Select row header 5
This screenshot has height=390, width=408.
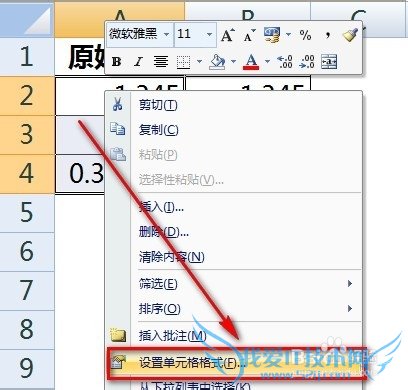27,213
